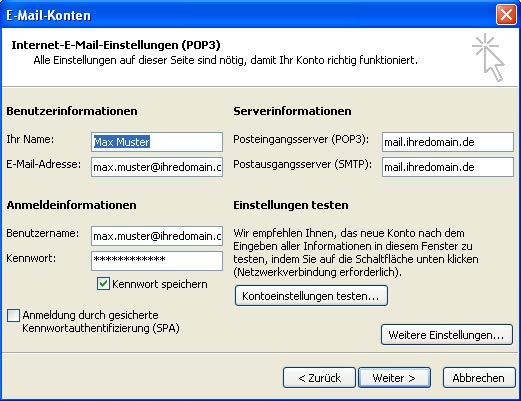The image size is (521, 401).
Task: Open Weitere Einstellungen dialog
Action: click(447, 335)
